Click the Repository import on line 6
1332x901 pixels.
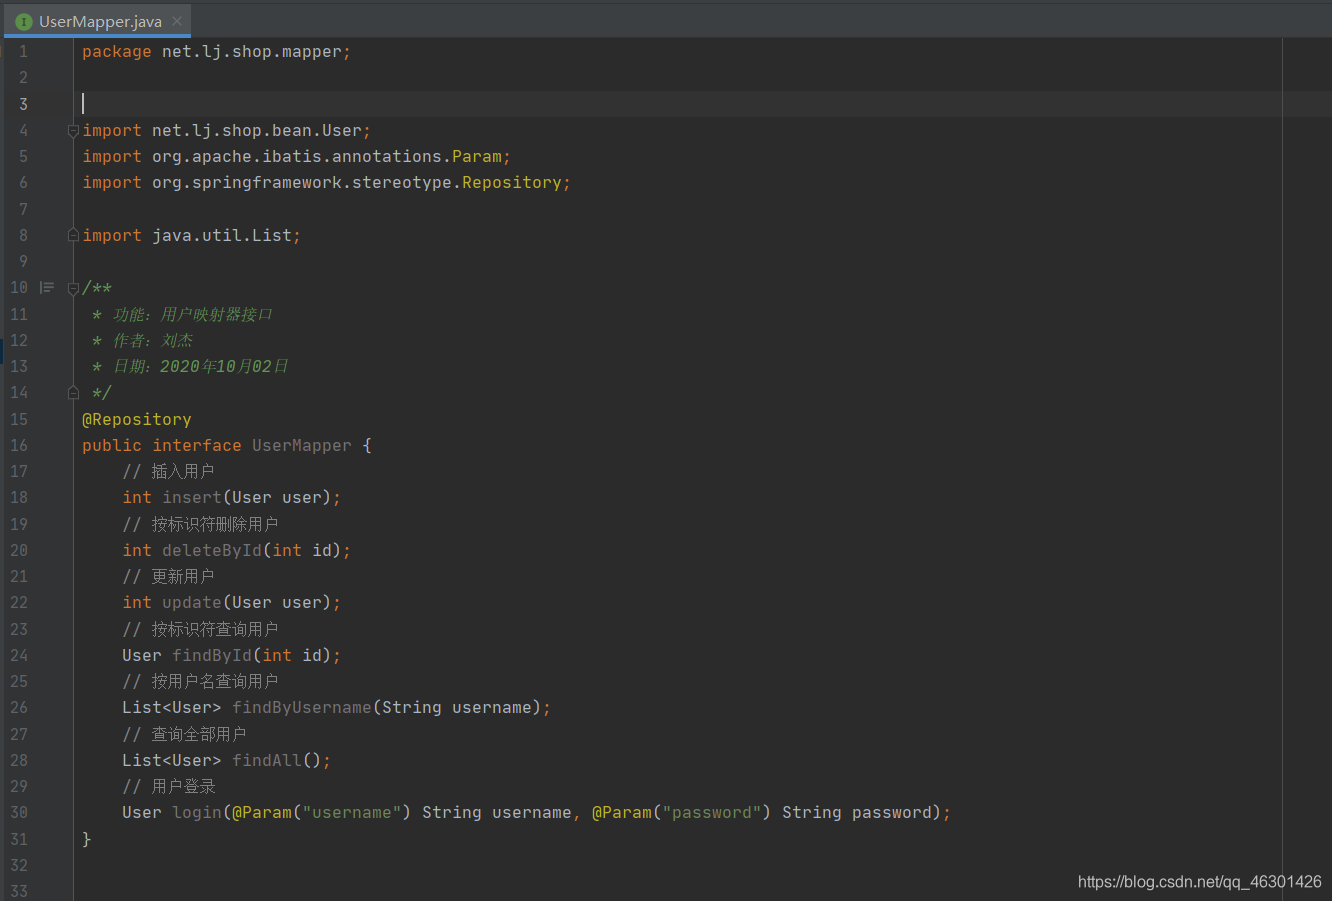point(512,183)
